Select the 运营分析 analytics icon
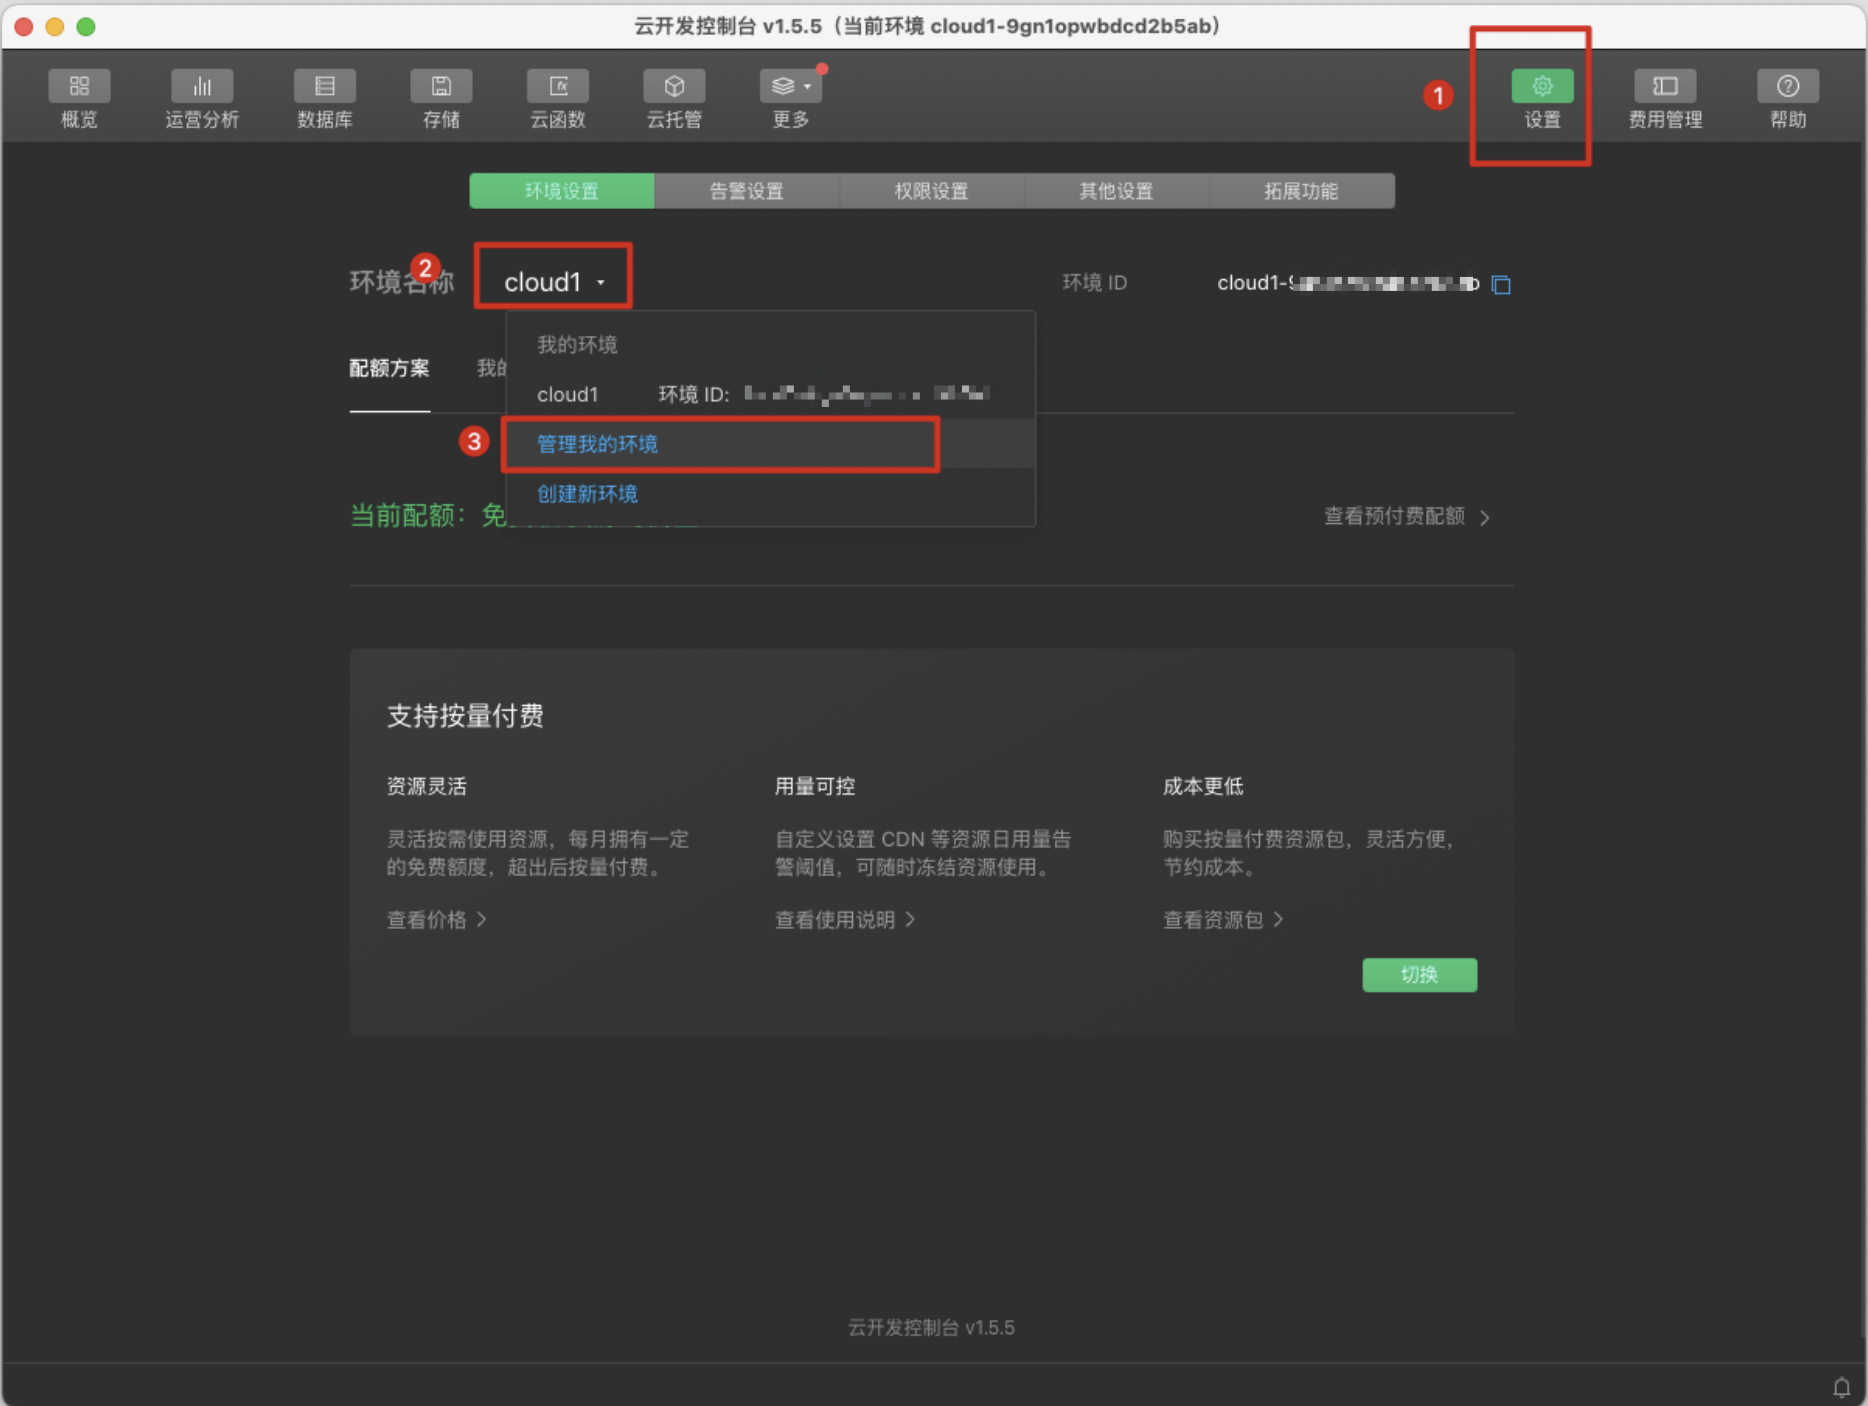 202,97
